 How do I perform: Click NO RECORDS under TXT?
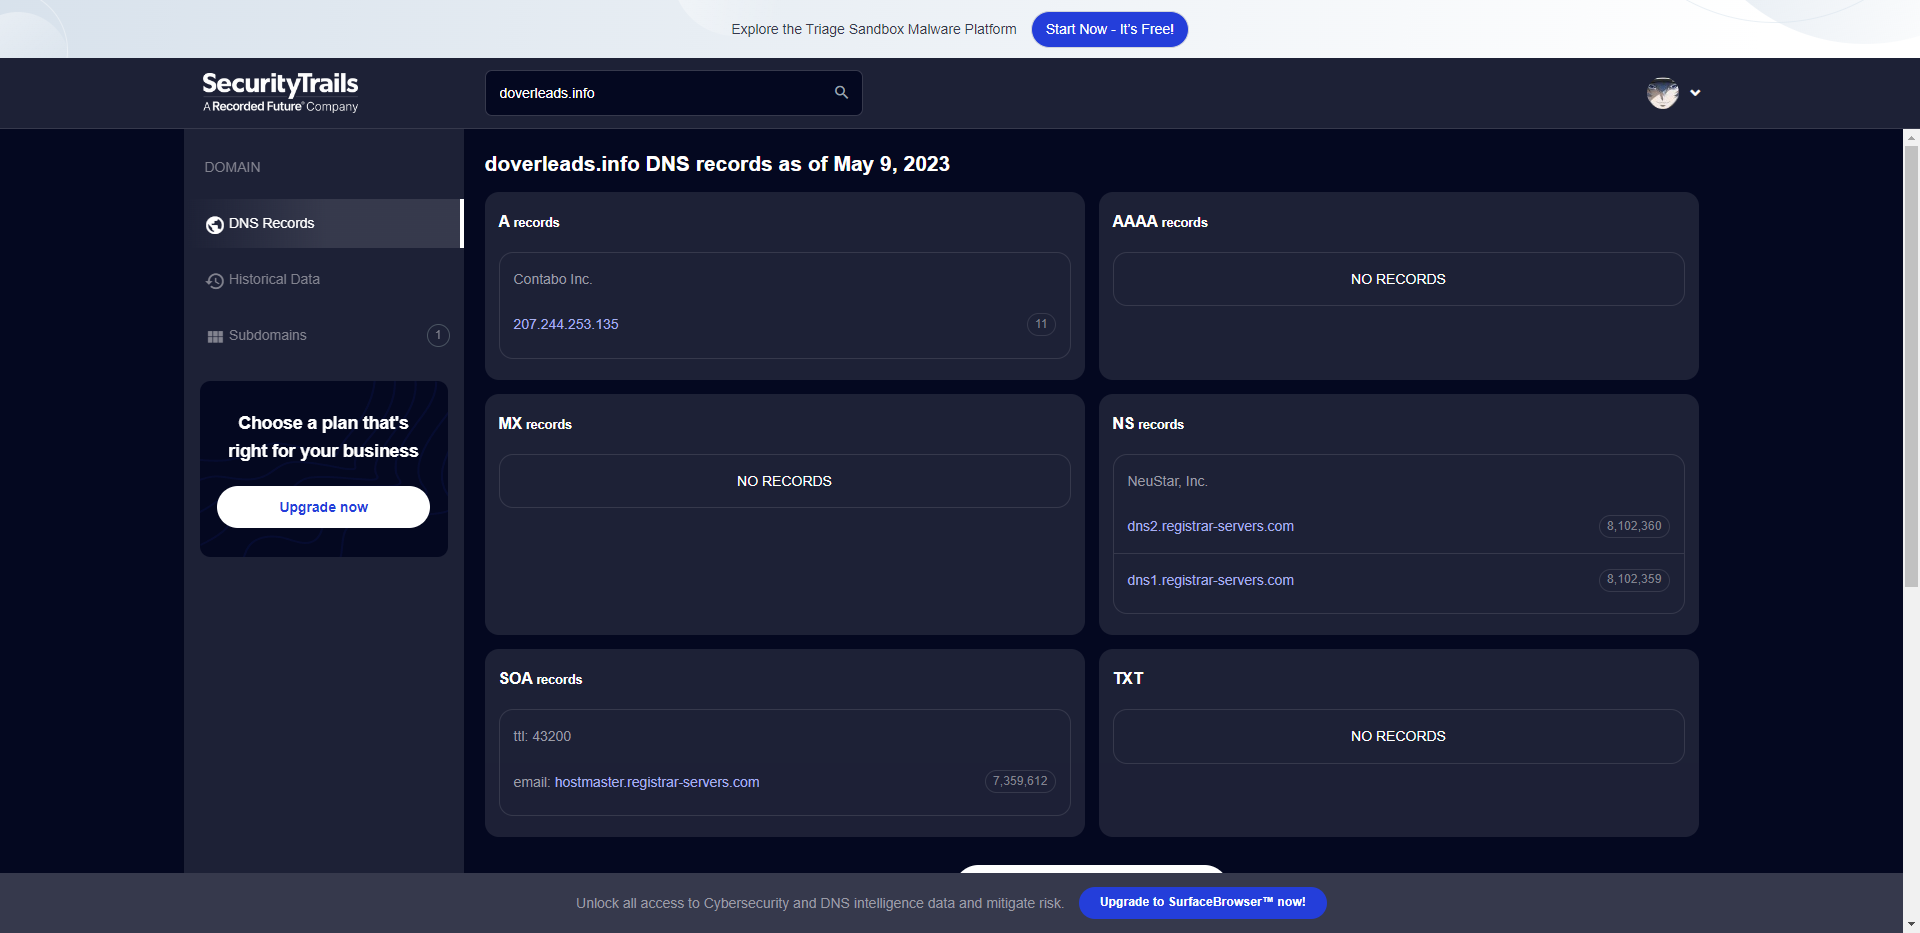[x=1398, y=736]
